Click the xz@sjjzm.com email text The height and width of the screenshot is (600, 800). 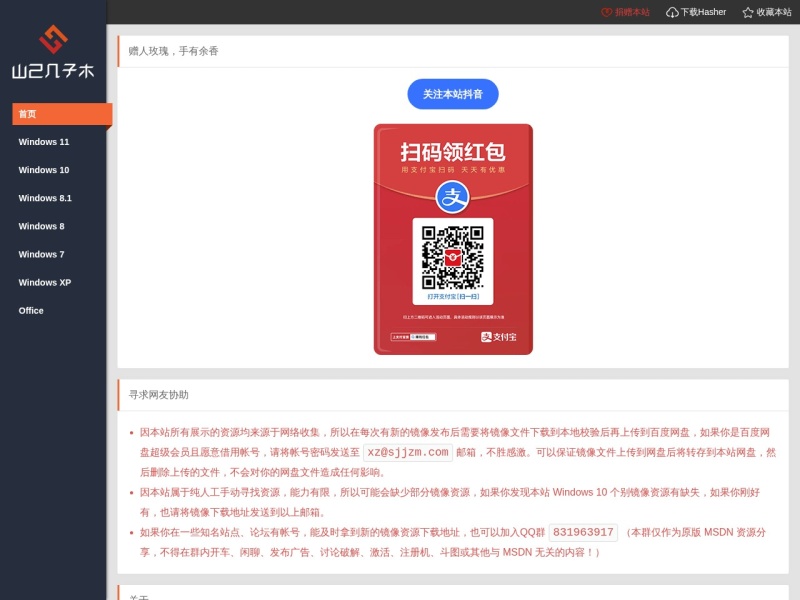(408, 453)
